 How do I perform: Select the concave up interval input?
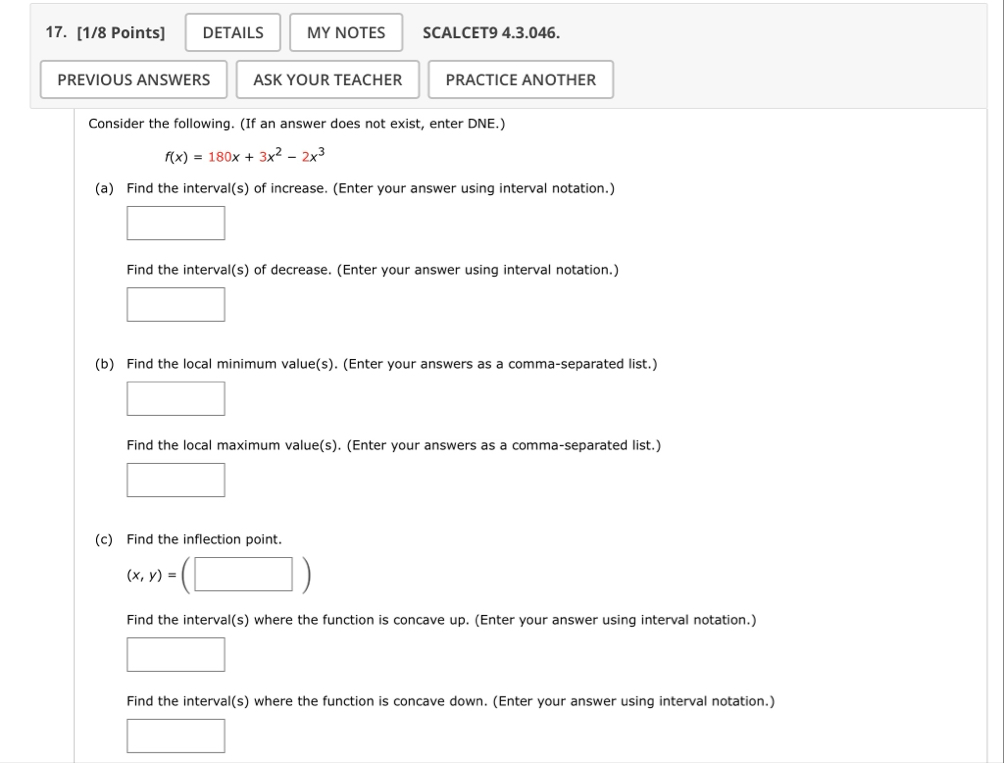175,654
